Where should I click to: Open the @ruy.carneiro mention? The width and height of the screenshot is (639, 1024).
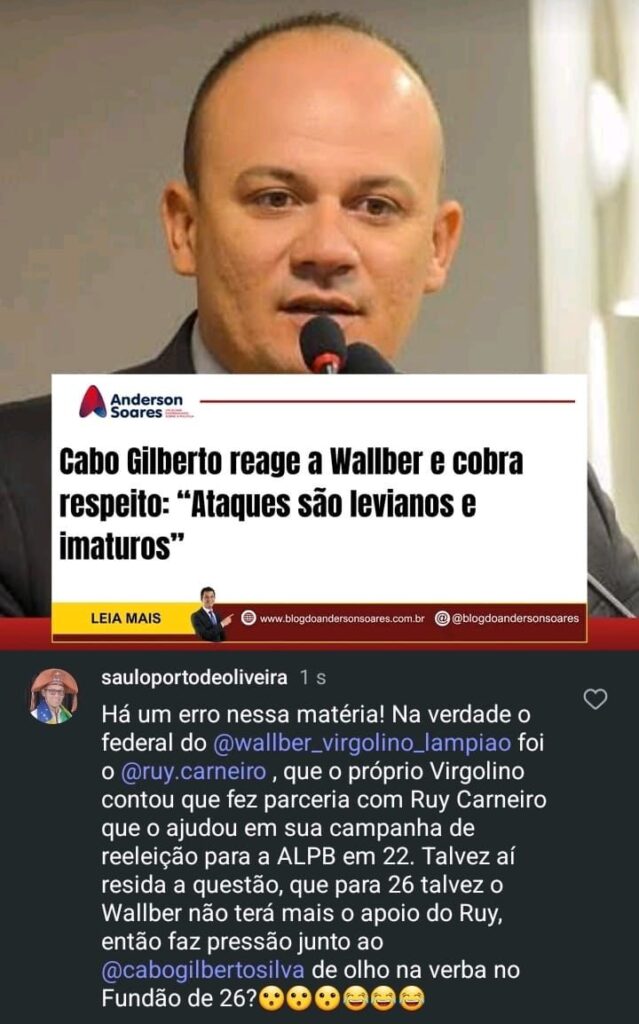pos(194,772)
